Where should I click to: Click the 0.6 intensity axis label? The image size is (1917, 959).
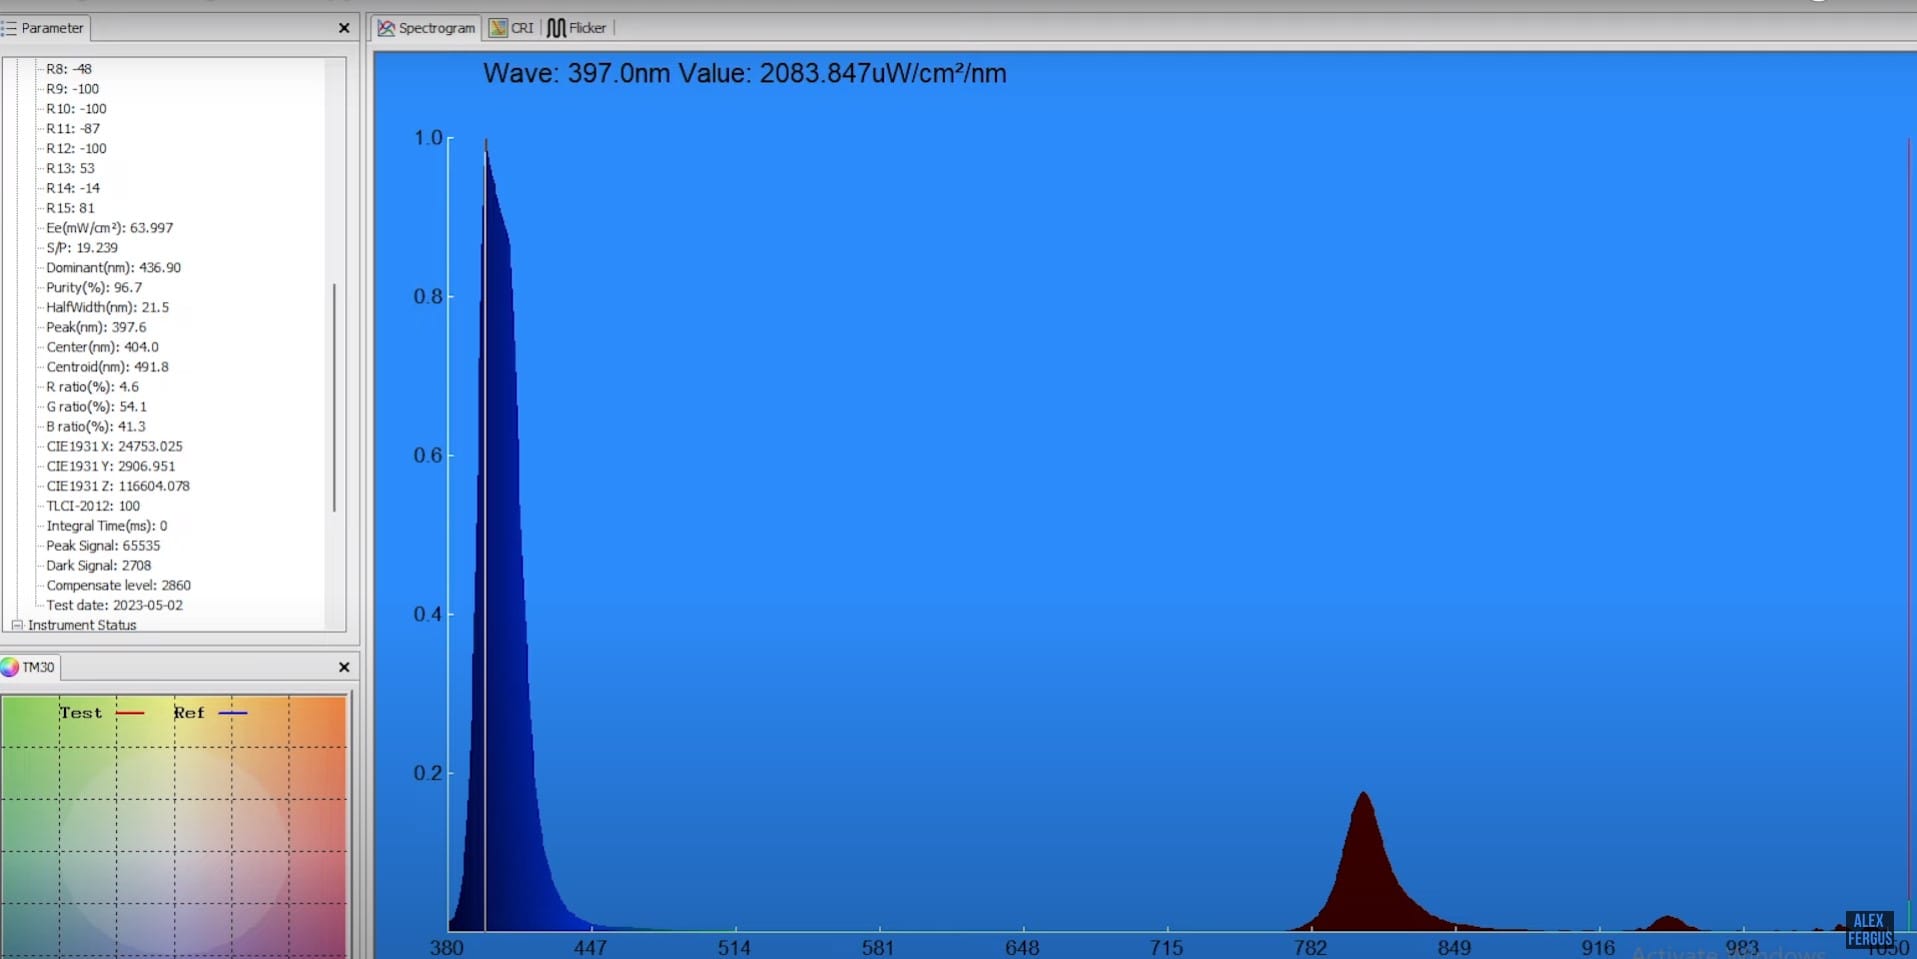tap(428, 455)
